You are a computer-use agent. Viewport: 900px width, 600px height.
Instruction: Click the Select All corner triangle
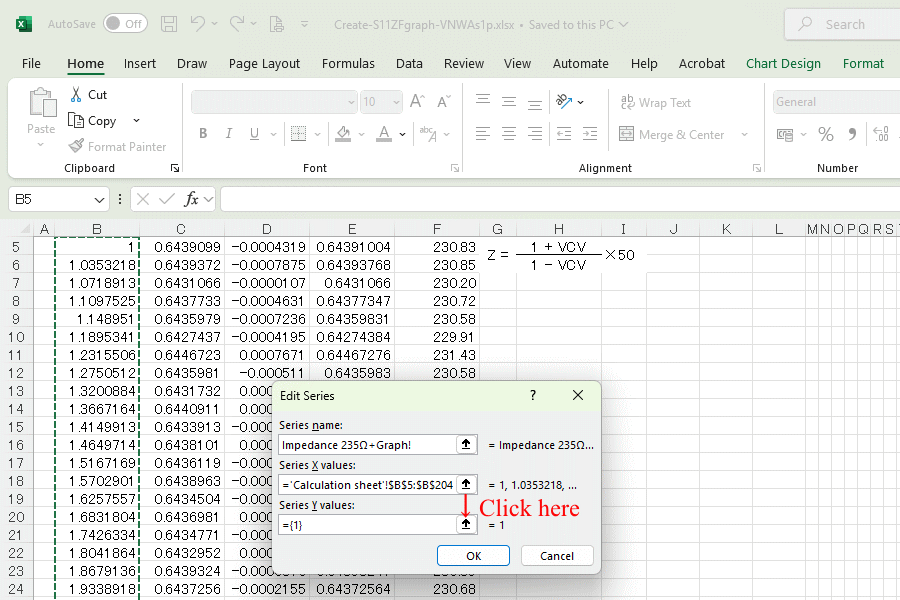tap(25, 229)
